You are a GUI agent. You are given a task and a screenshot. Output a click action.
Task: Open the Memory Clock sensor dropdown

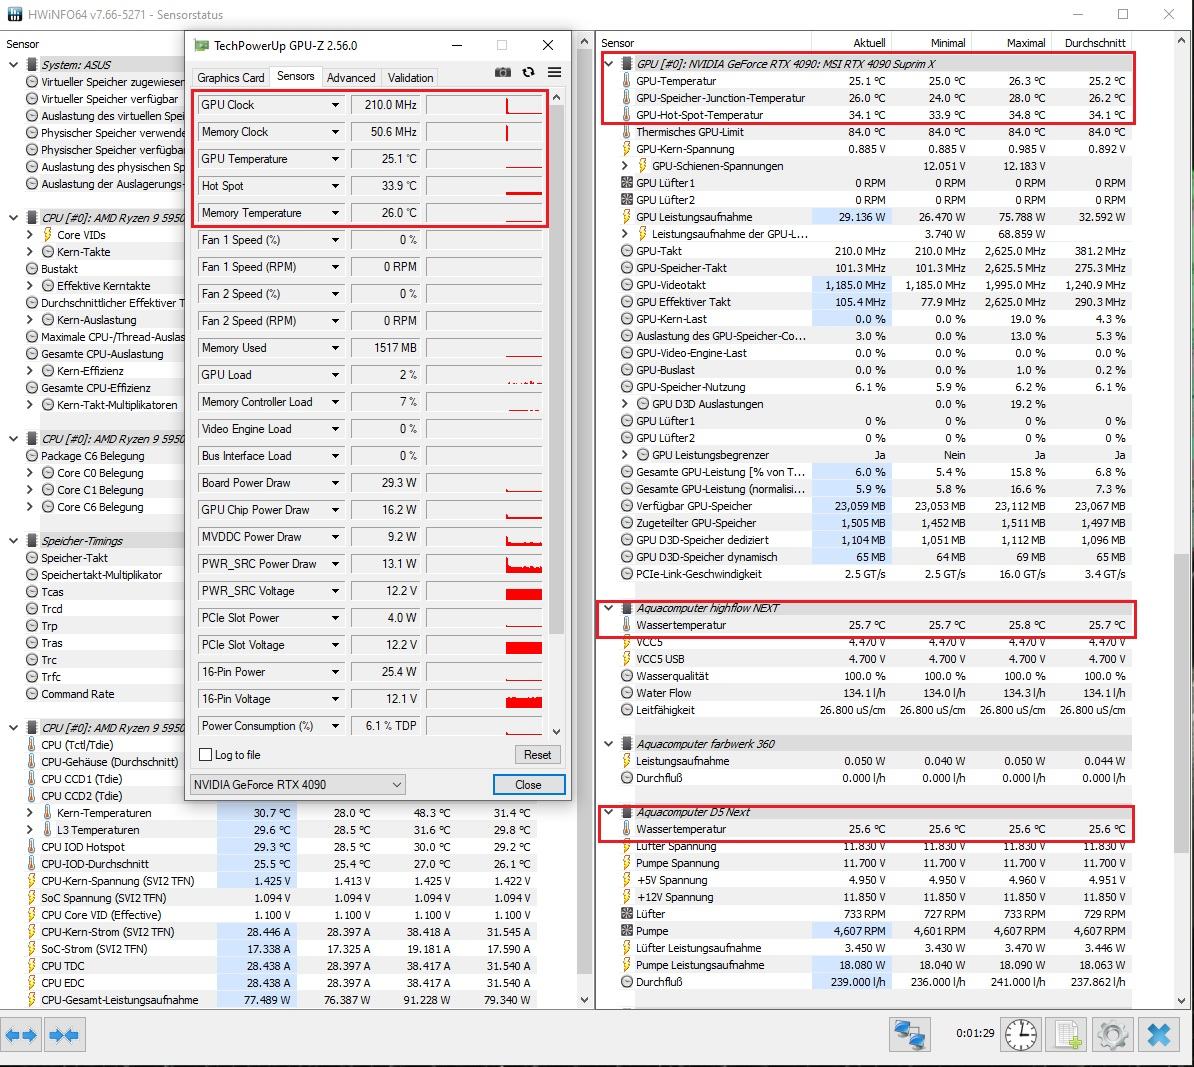(335, 132)
